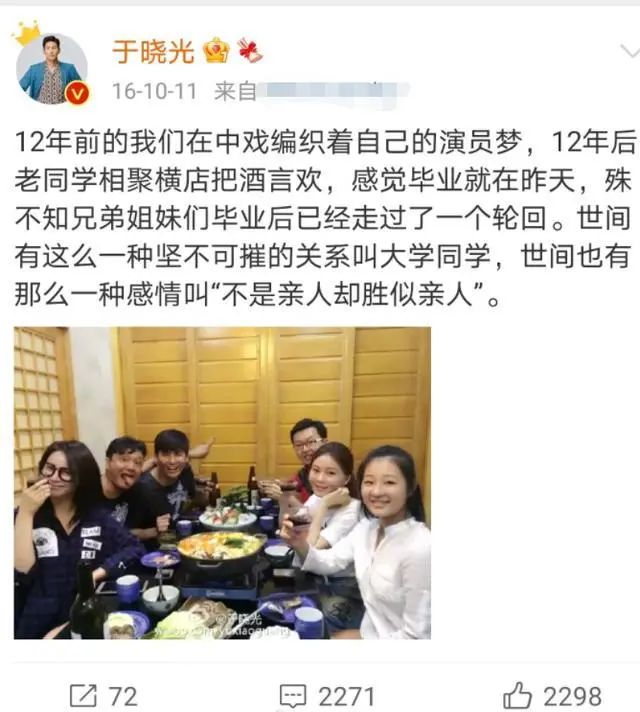The image size is (640, 712).
Task: Expand post options chevron at top right
Action: 630,52
